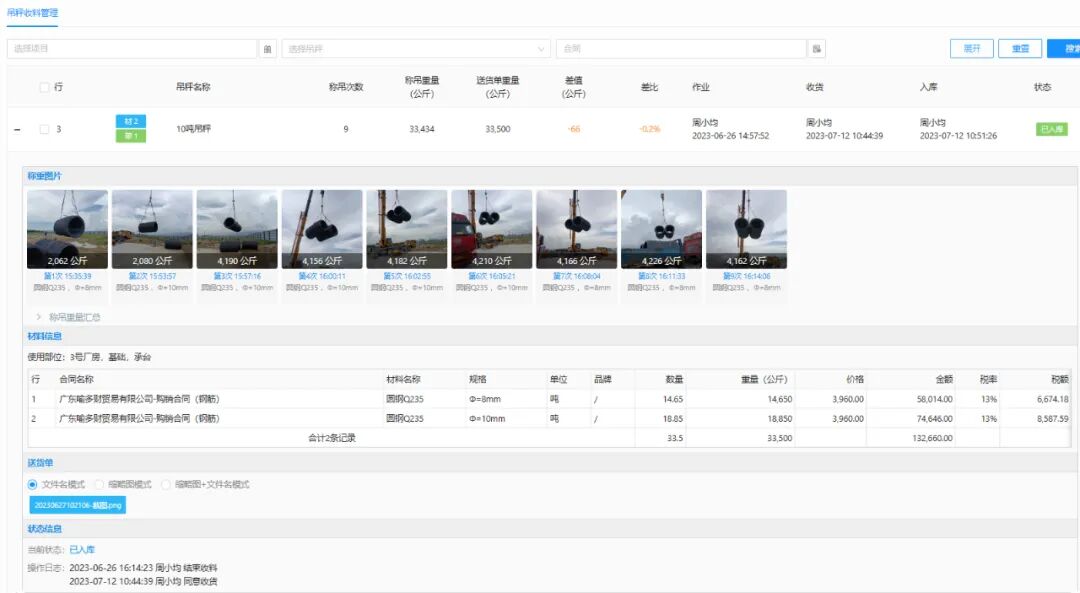
Task: Click the icon beside the 选择项目 field
Action: (x=268, y=49)
